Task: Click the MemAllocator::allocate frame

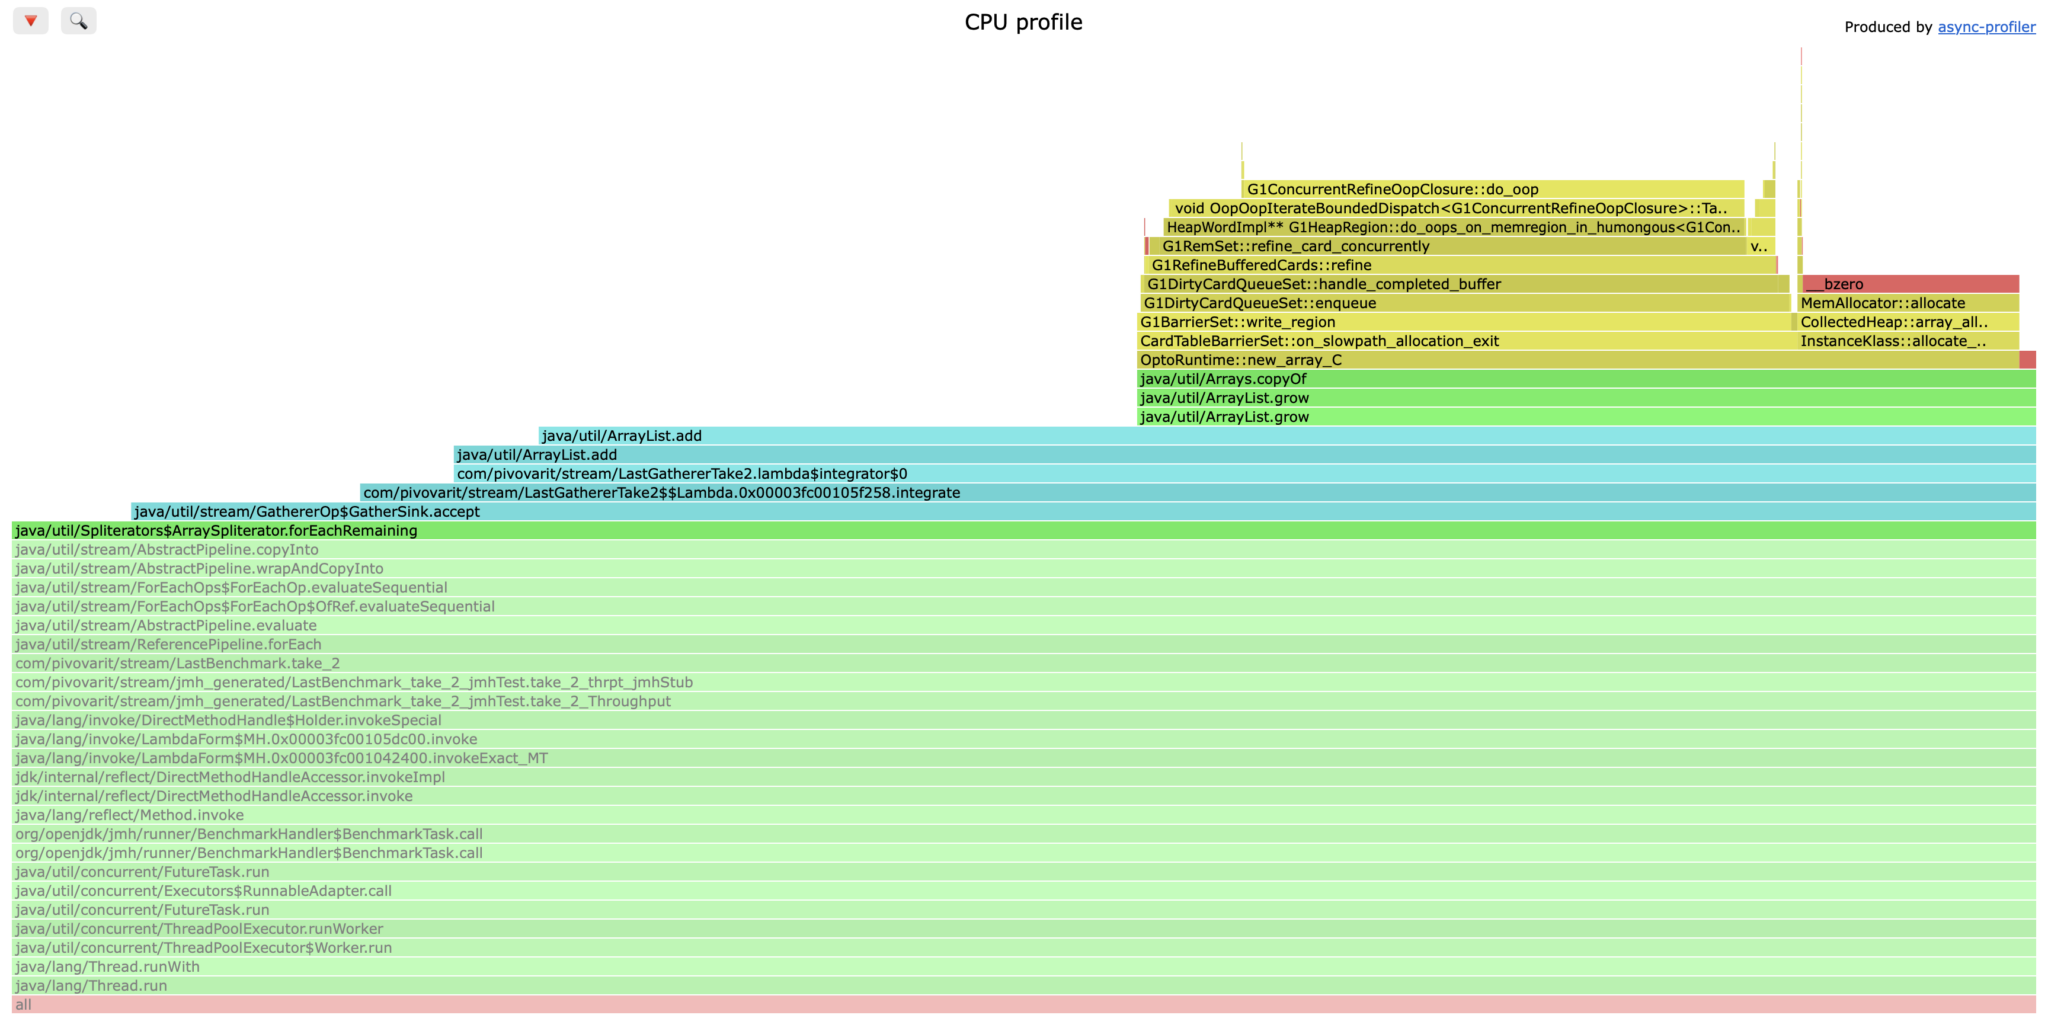Action: point(1908,303)
